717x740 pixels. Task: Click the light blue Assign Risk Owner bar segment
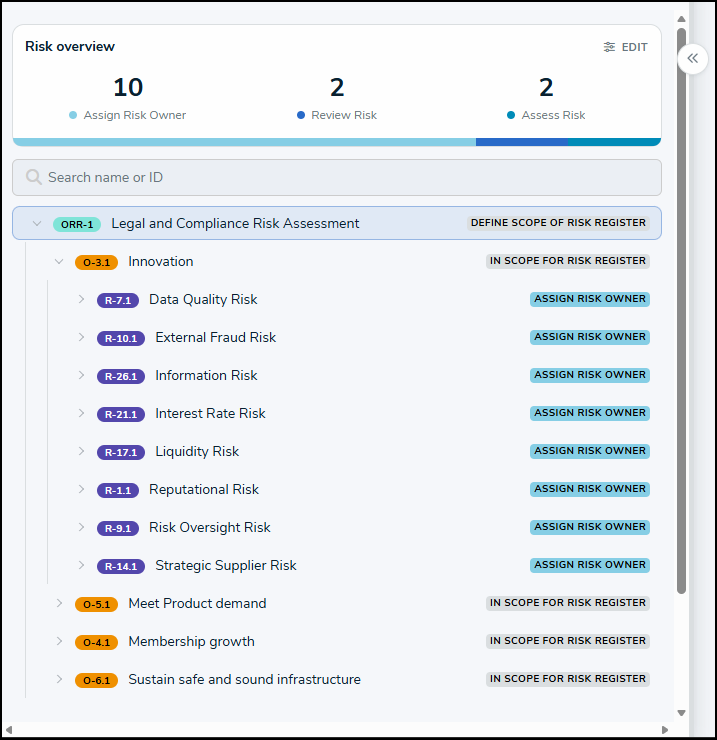pyautogui.click(x=244, y=142)
